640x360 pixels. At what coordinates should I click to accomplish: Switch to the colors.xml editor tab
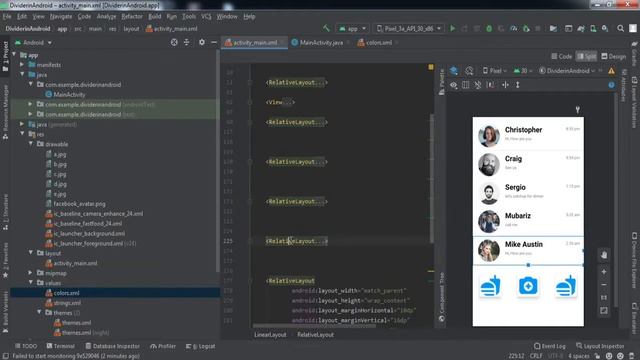378,42
